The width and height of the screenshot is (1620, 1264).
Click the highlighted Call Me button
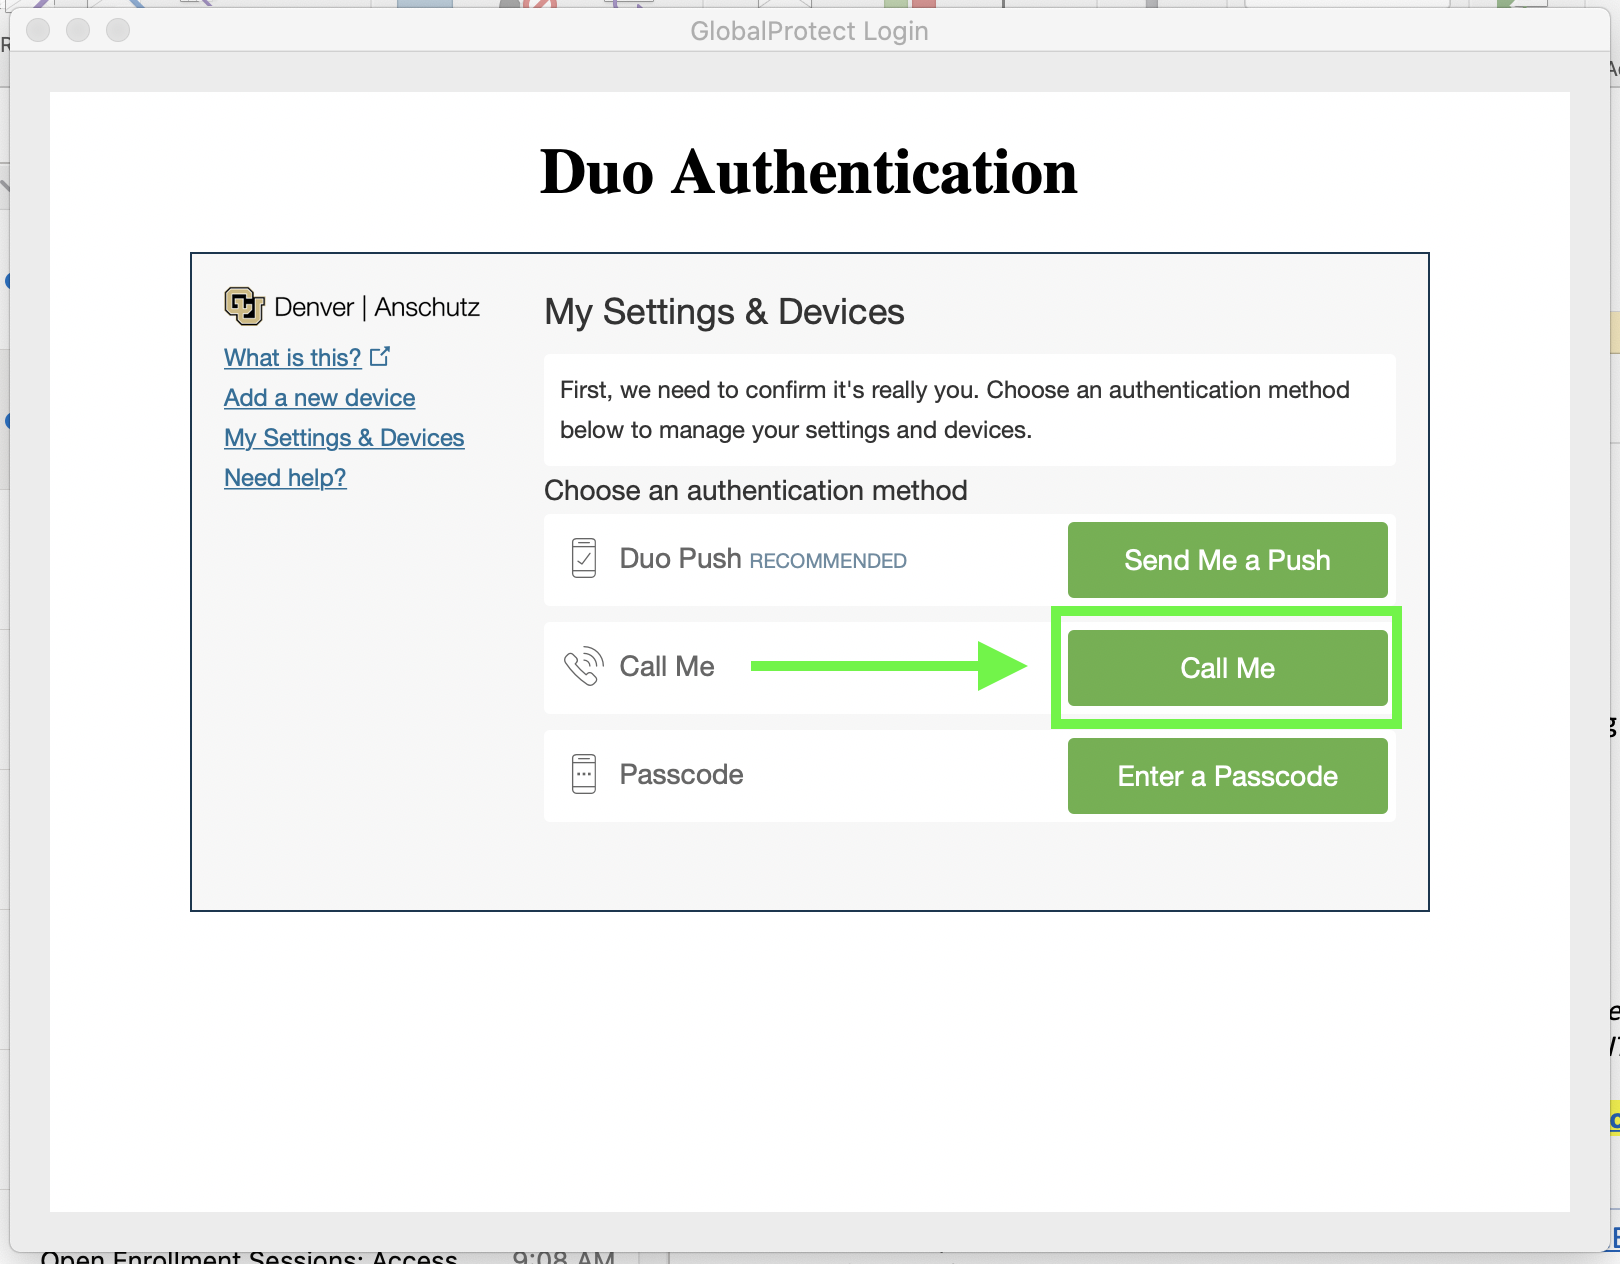pyautogui.click(x=1227, y=667)
